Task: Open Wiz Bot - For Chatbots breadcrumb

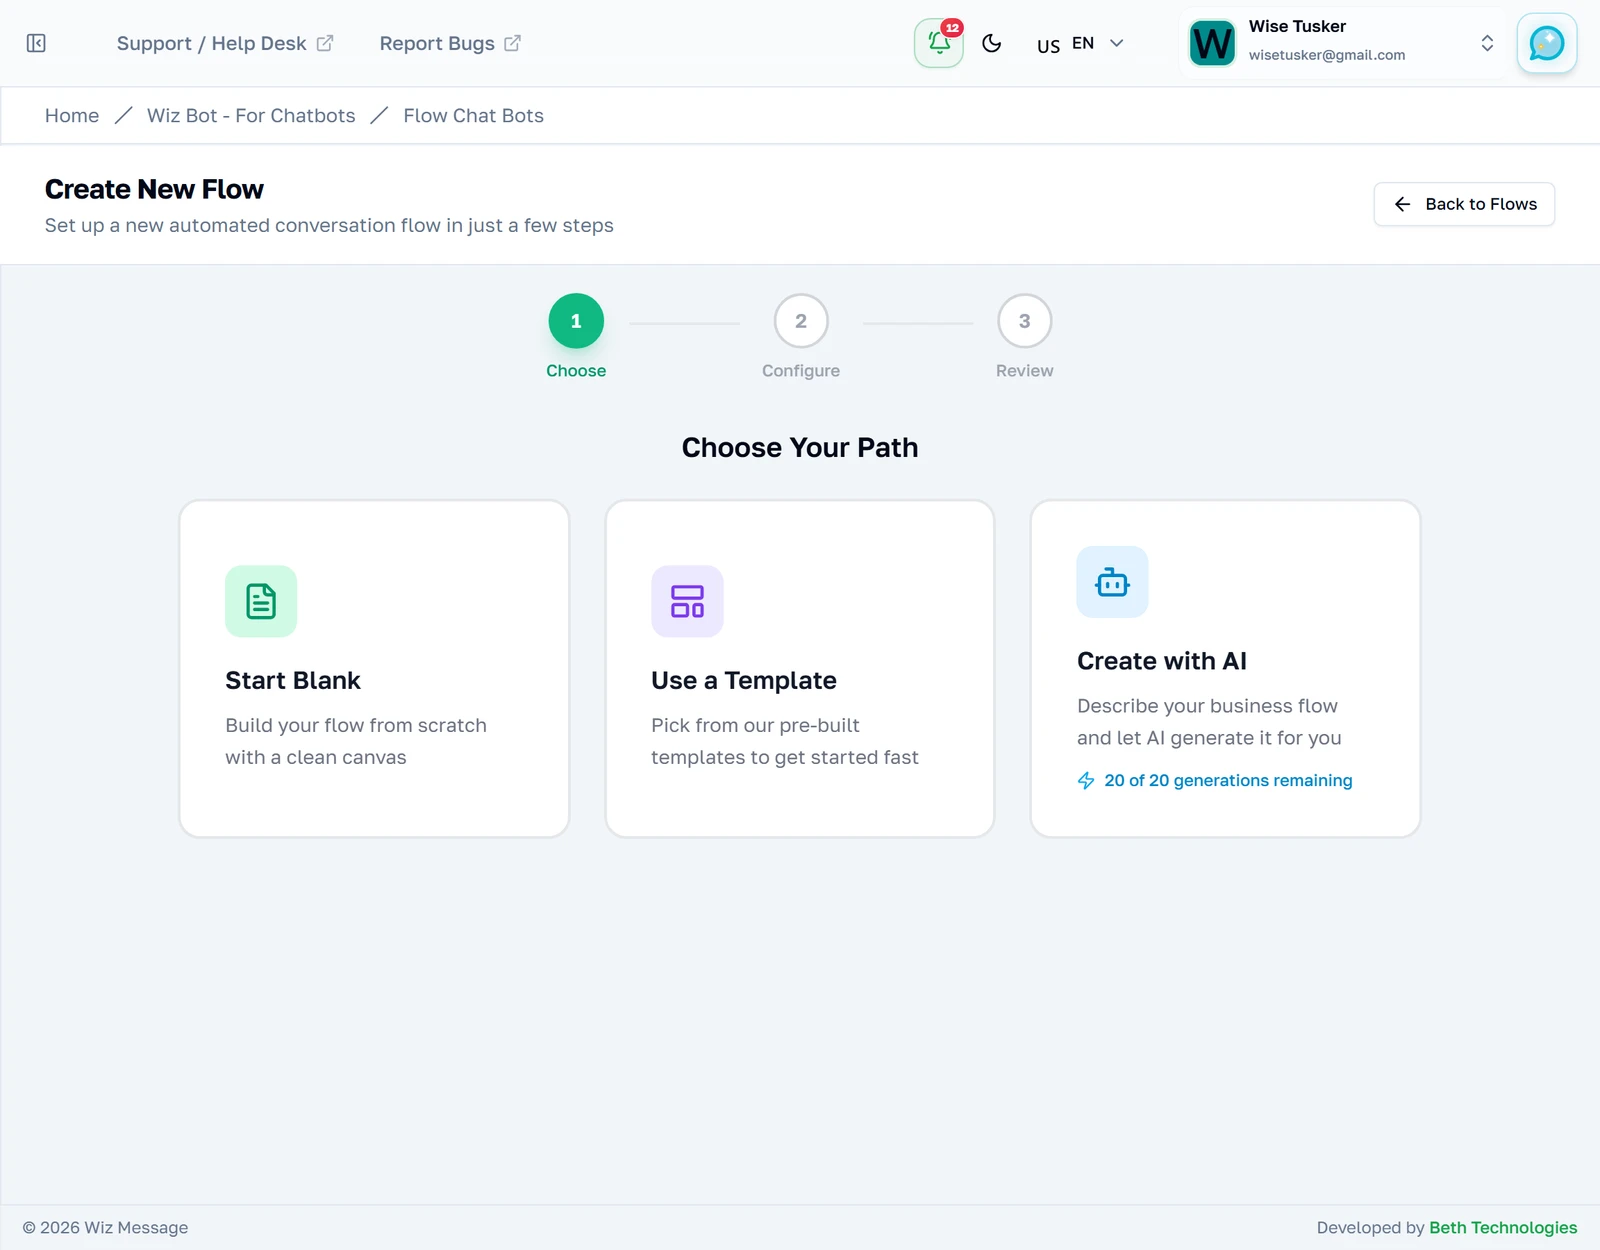Action: (x=251, y=115)
